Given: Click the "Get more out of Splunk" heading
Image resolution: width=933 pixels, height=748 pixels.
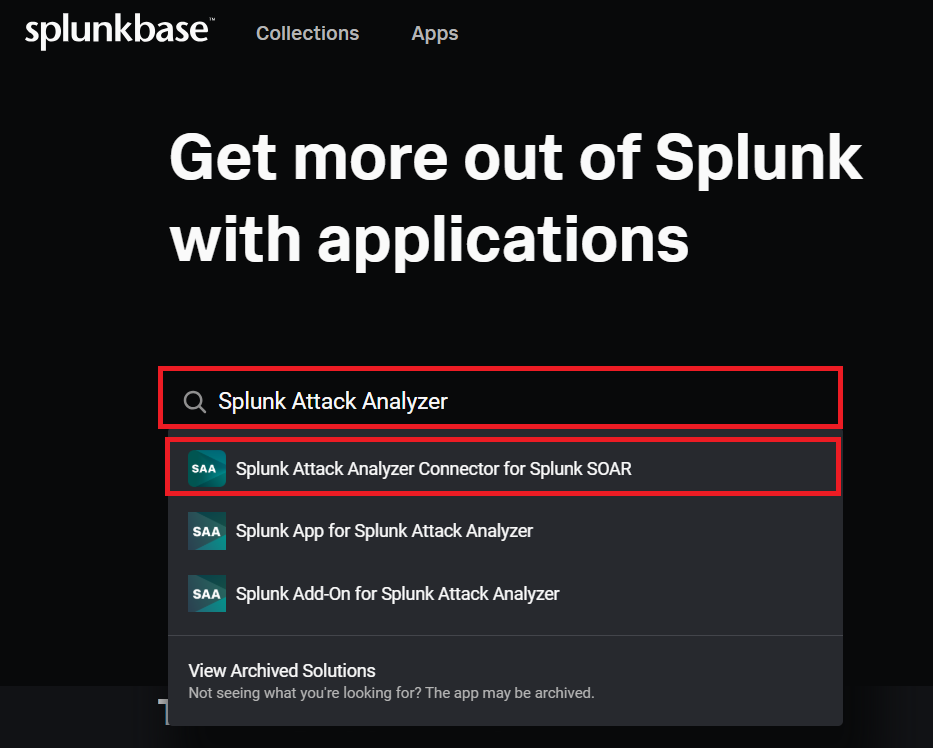Looking at the screenshot, I should click(x=515, y=157).
